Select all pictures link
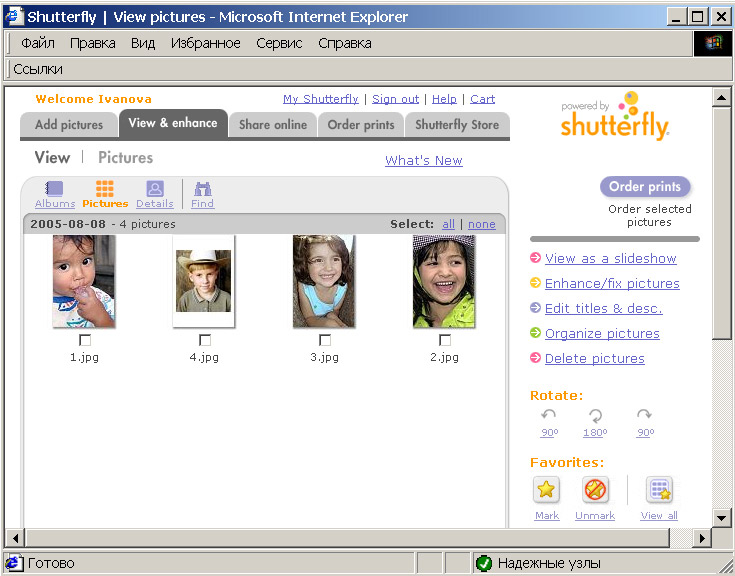735x576 pixels. pos(449,224)
